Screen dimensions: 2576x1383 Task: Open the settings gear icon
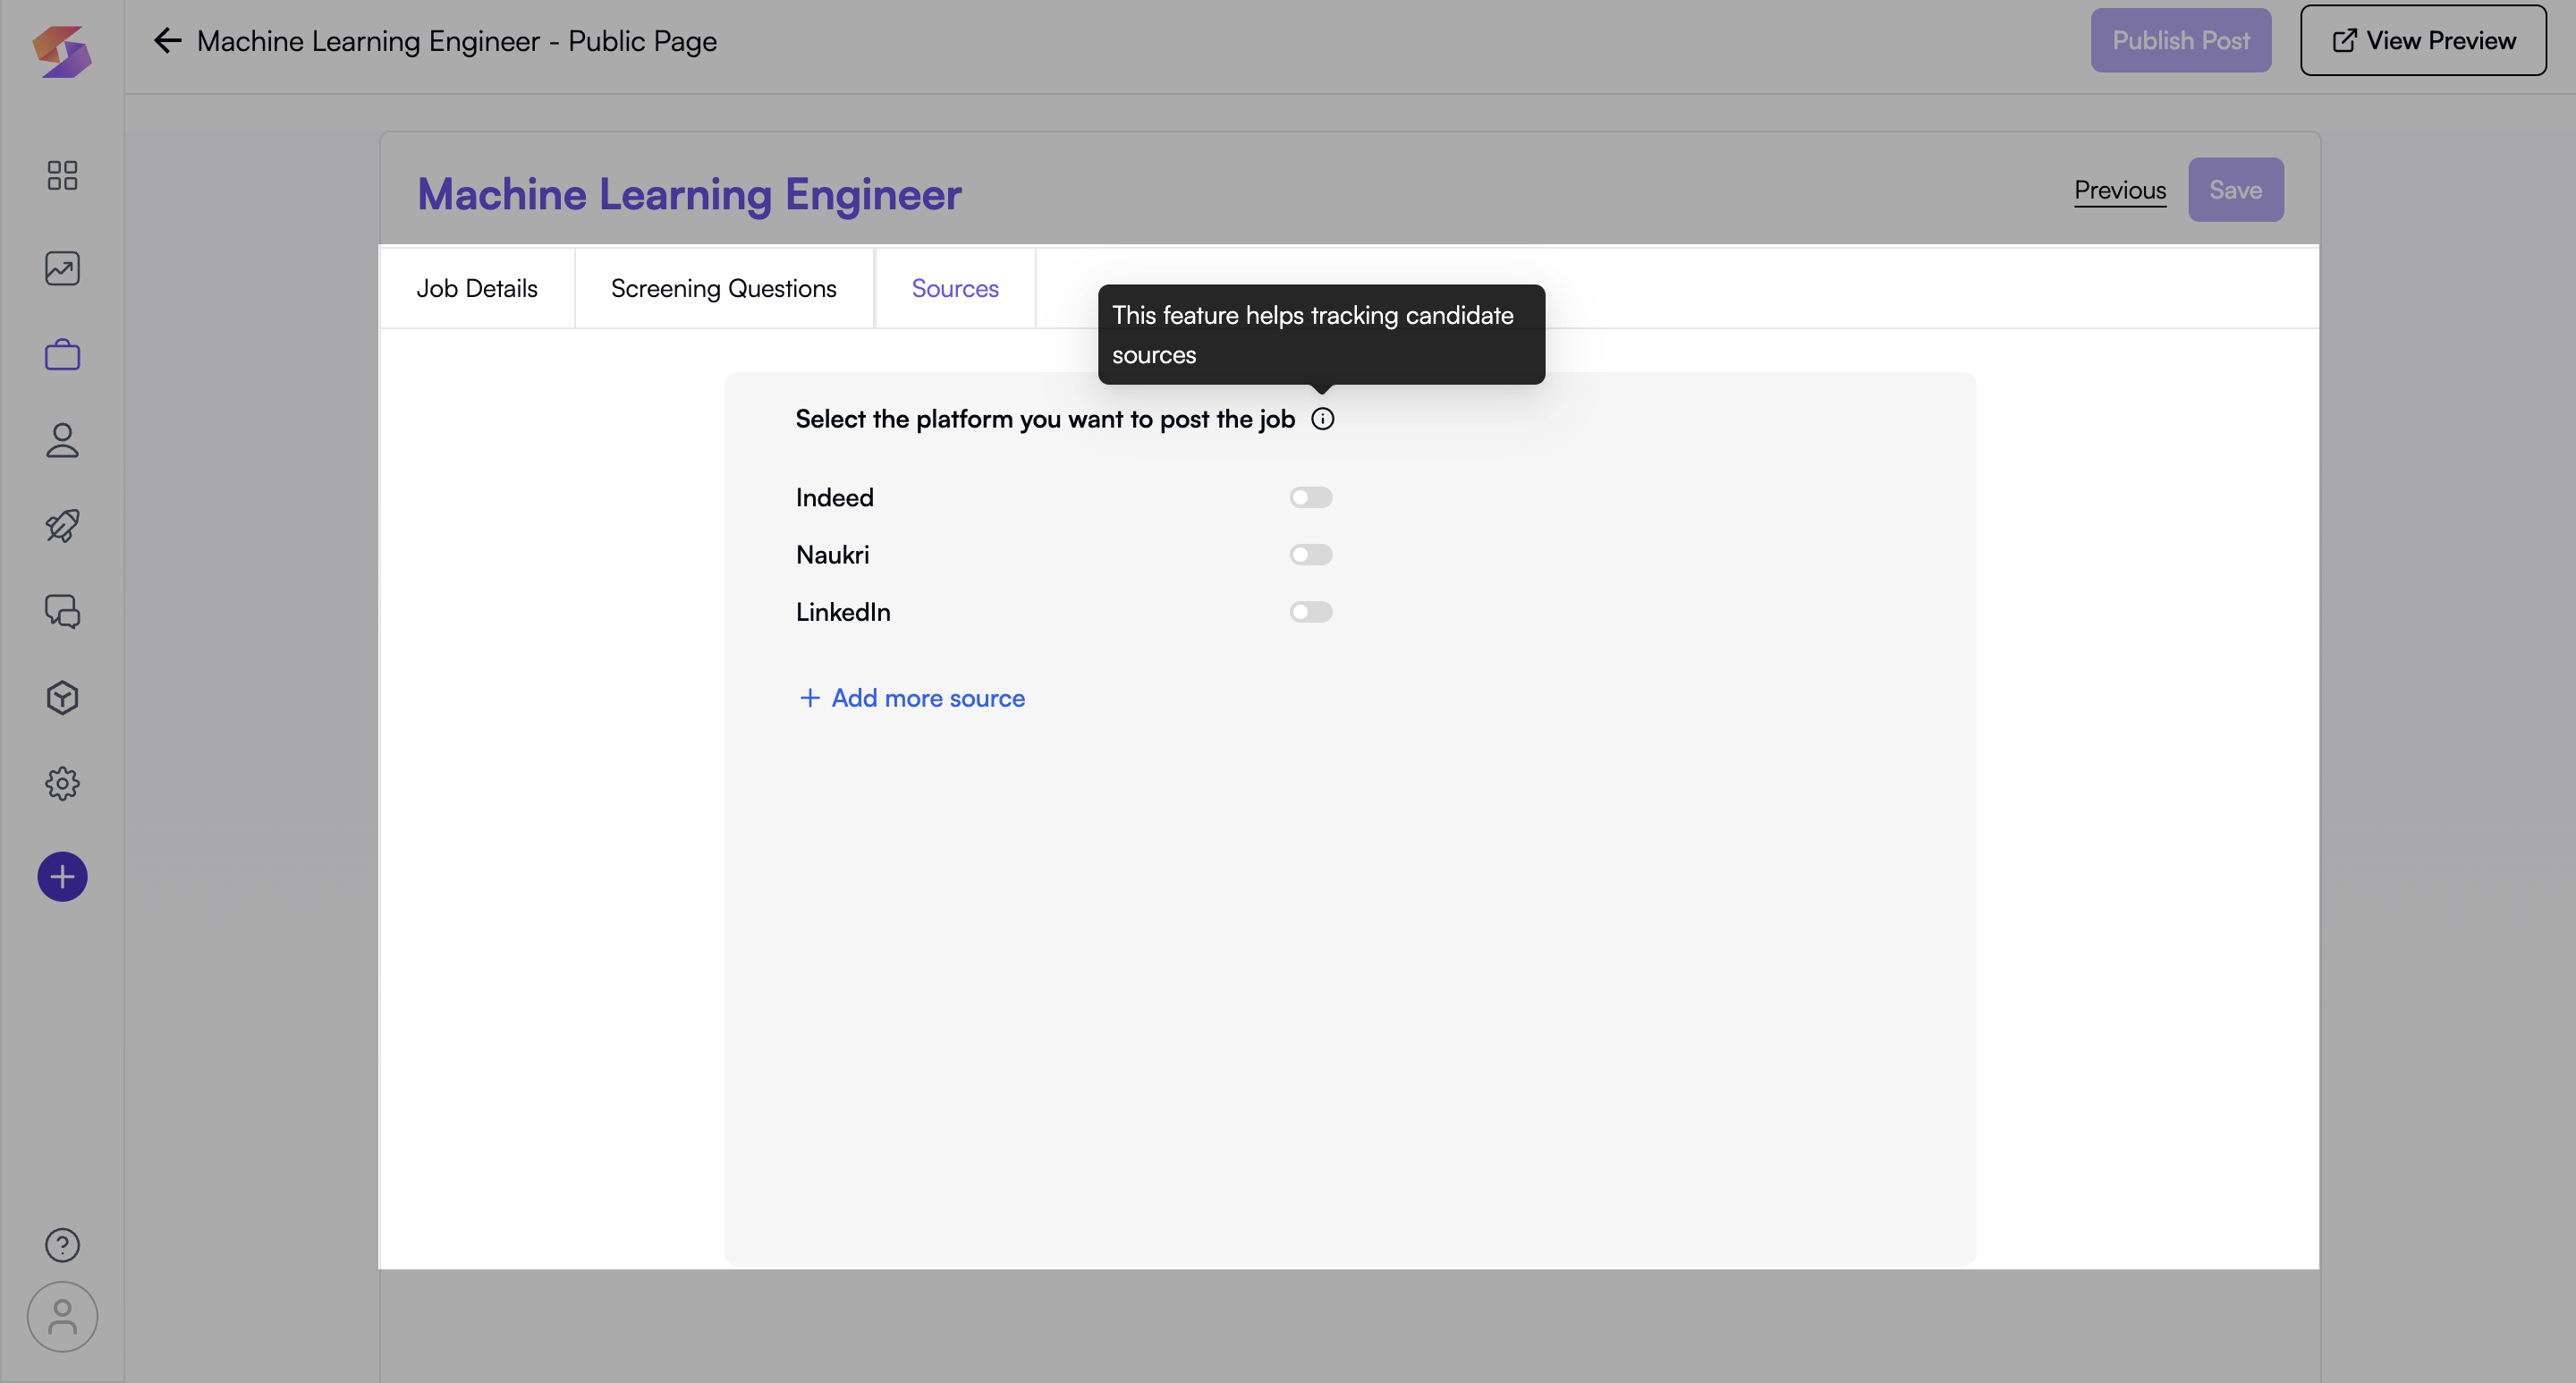(62, 784)
